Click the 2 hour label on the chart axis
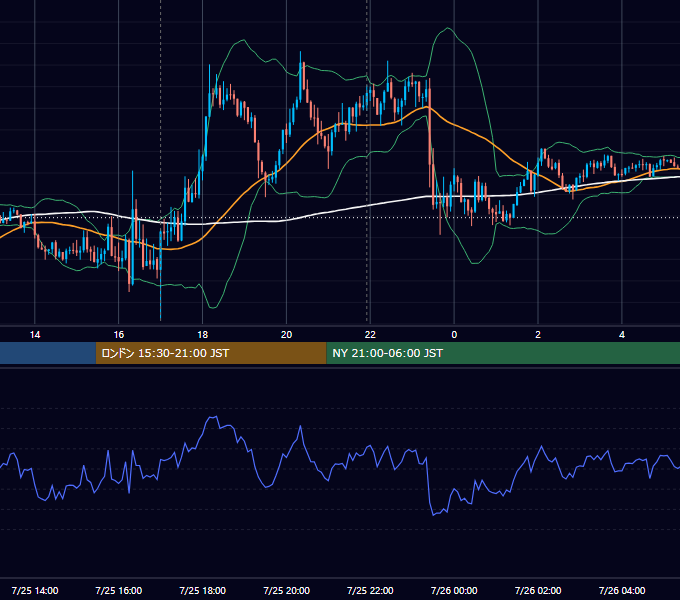The height and width of the screenshot is (600, 680). (x=538, y=335)
